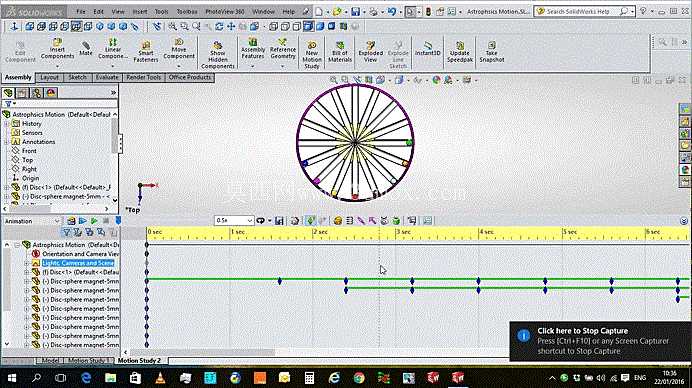Open dropdown arrow under Reference Geometry
Image resolution: width=692 pixels, height=388 pixels.
click(282, 66)
